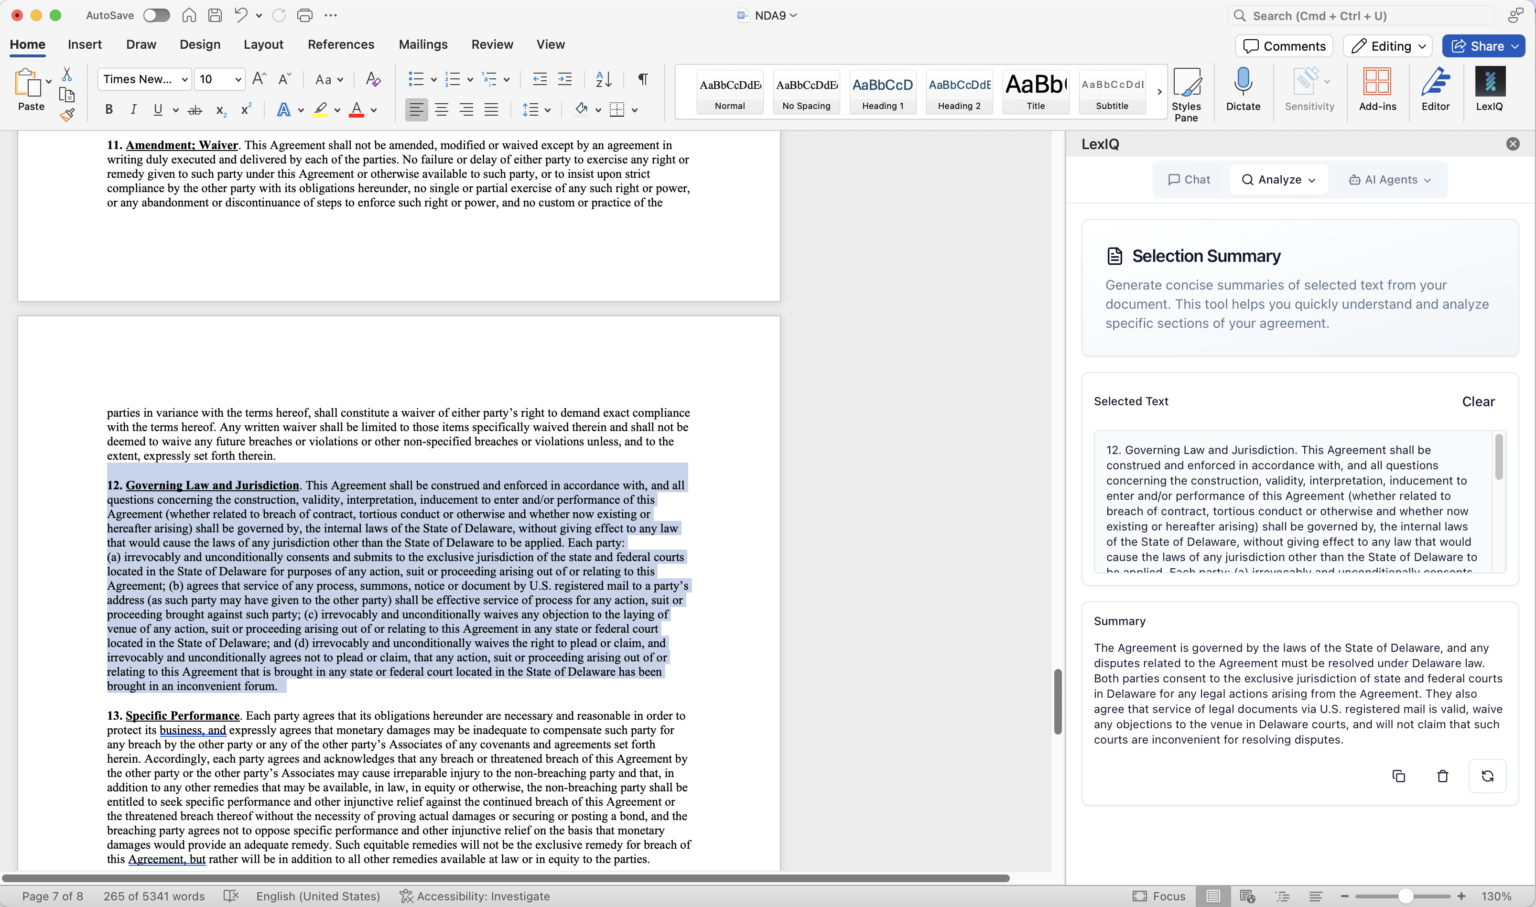Open the LexIQ pane icon in the ribbon

tap(1489, 91)
